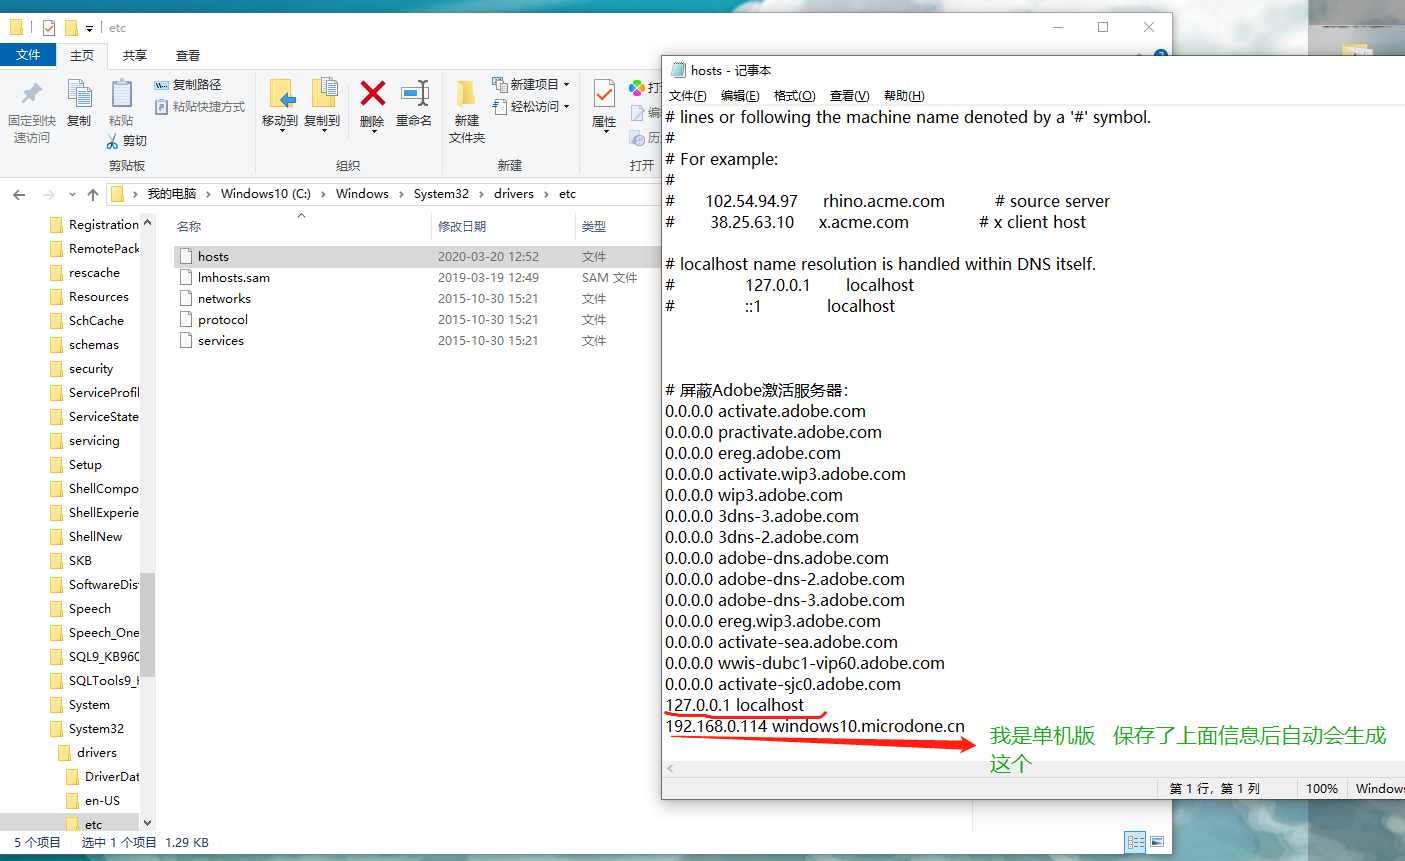Click the Copy (复制) ribbon icon
The height and width of the screenshot is (861, 1405).
point(79,93)
